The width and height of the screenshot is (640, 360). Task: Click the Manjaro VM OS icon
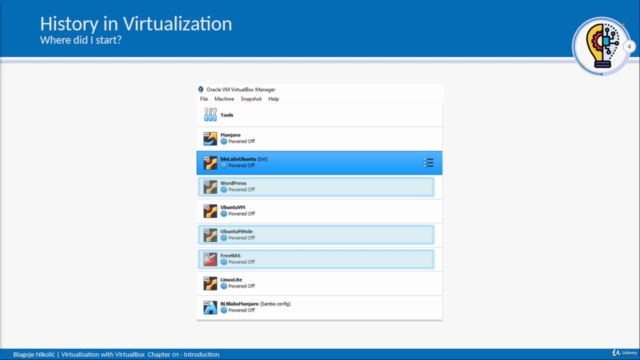(x=210, y=138)
